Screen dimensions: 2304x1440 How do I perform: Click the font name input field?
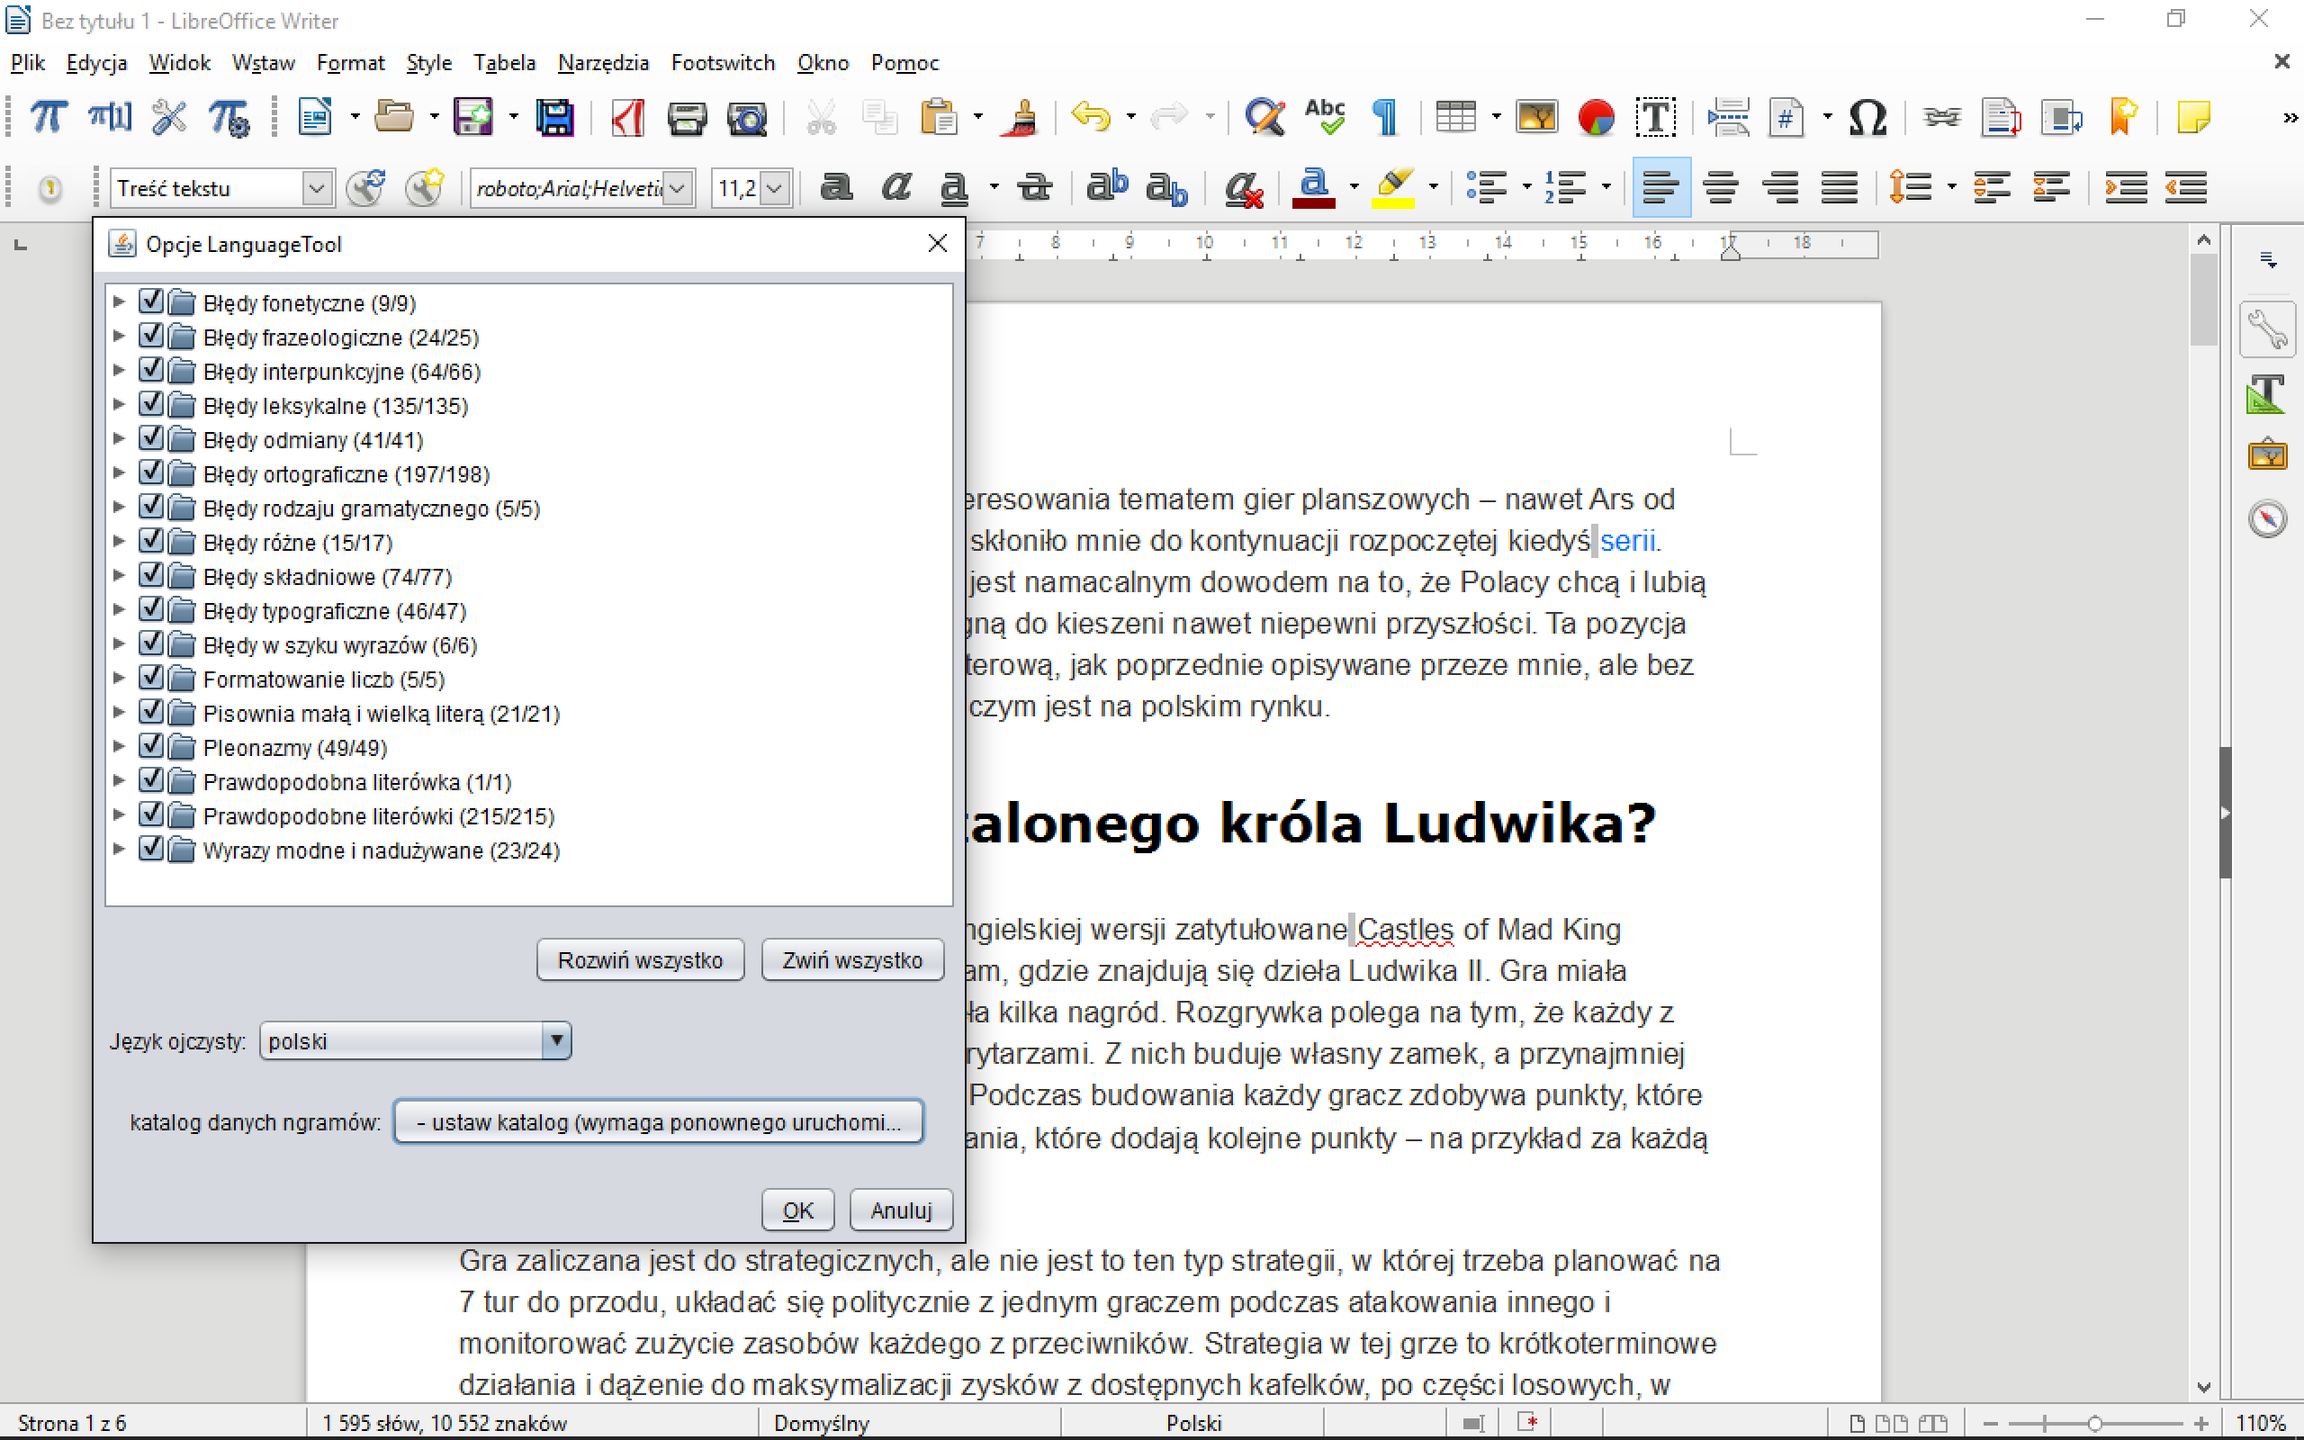569,188
